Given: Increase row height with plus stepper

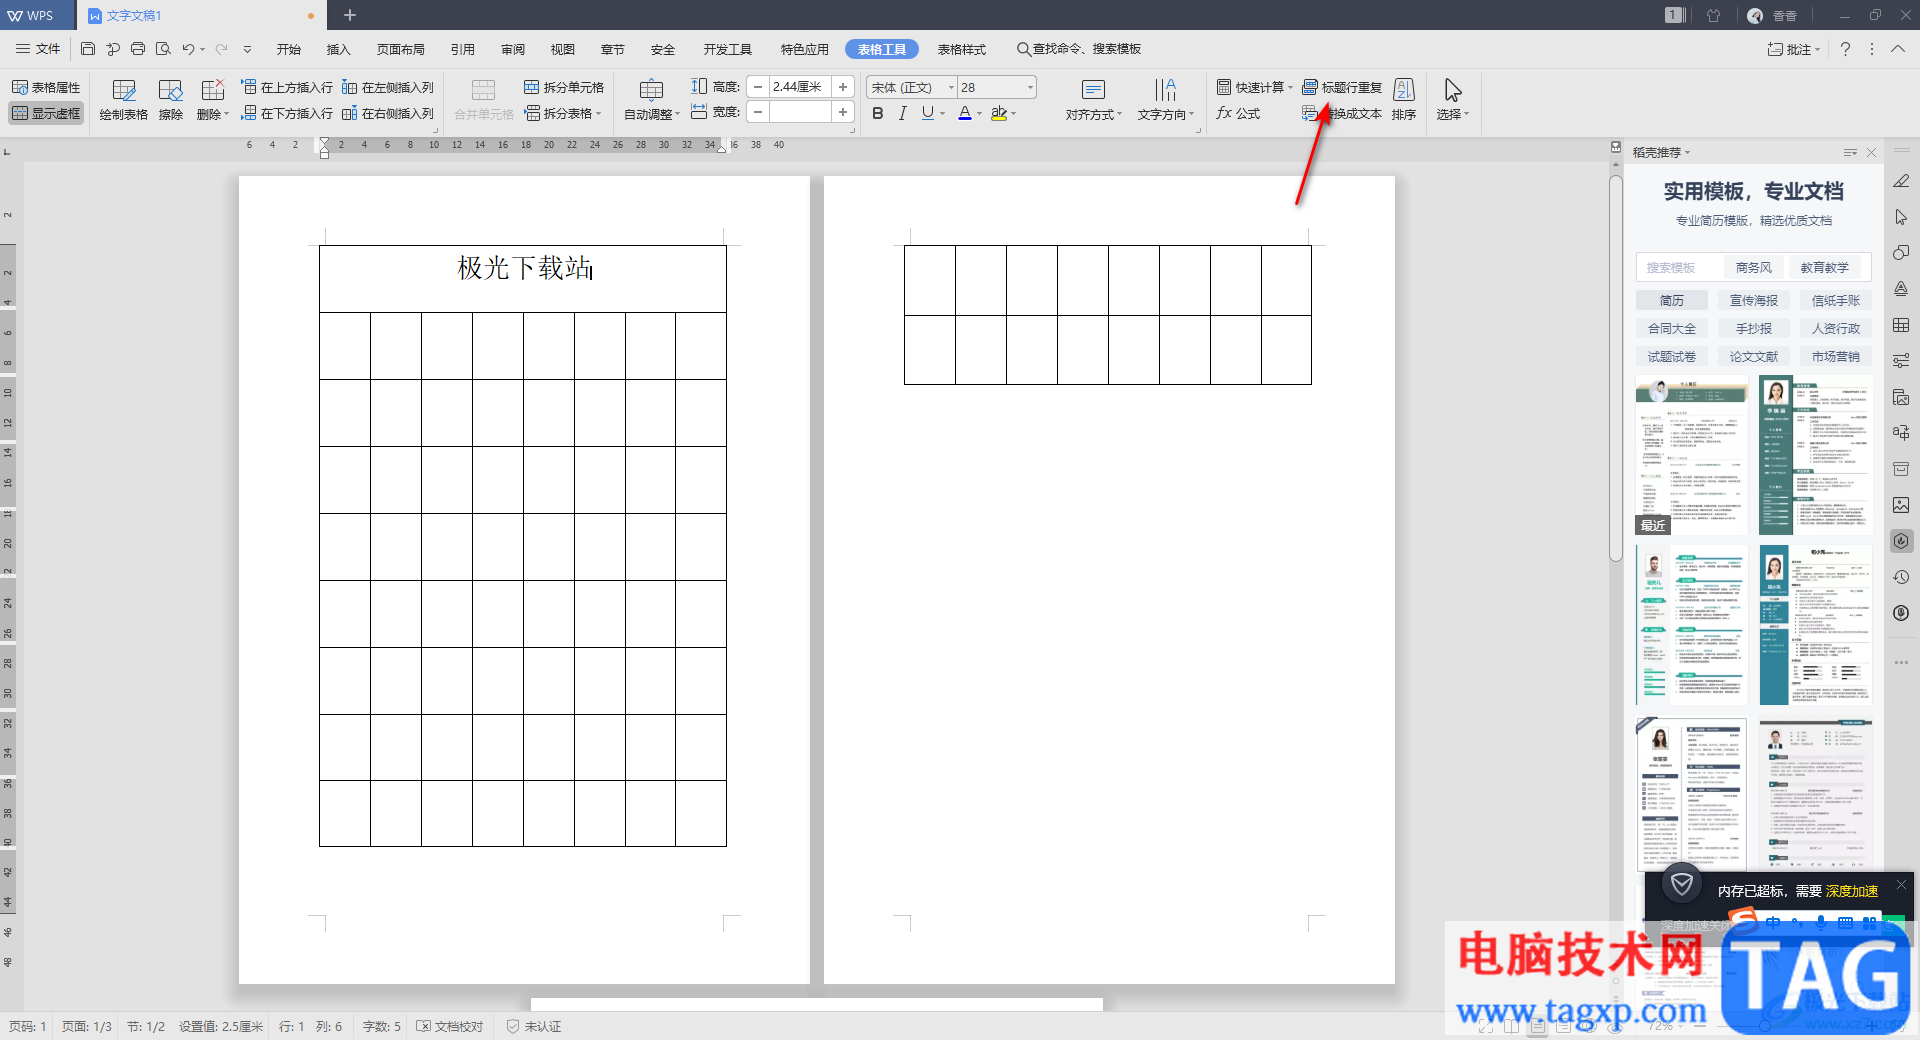Looking at the screenshot, I should pyautogui.click(x=843, y=87).
